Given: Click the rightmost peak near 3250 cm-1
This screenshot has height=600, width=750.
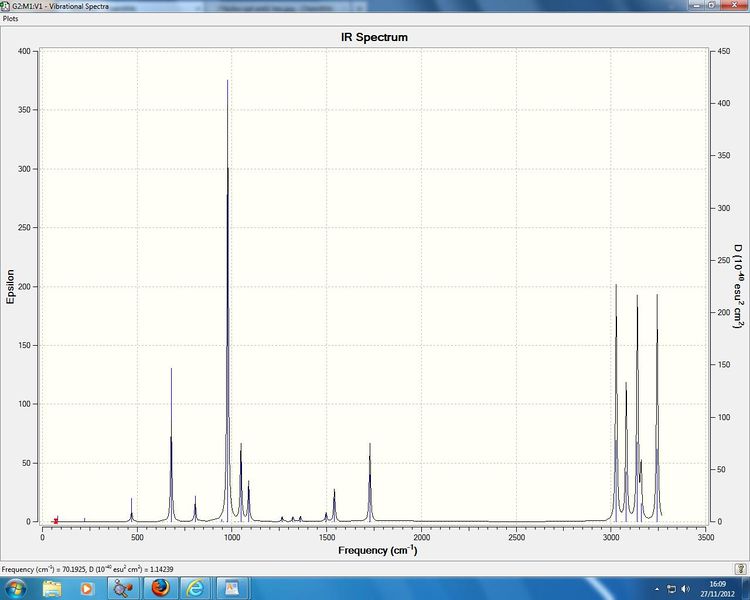Looking at the screenshot, I should (657, 407).
